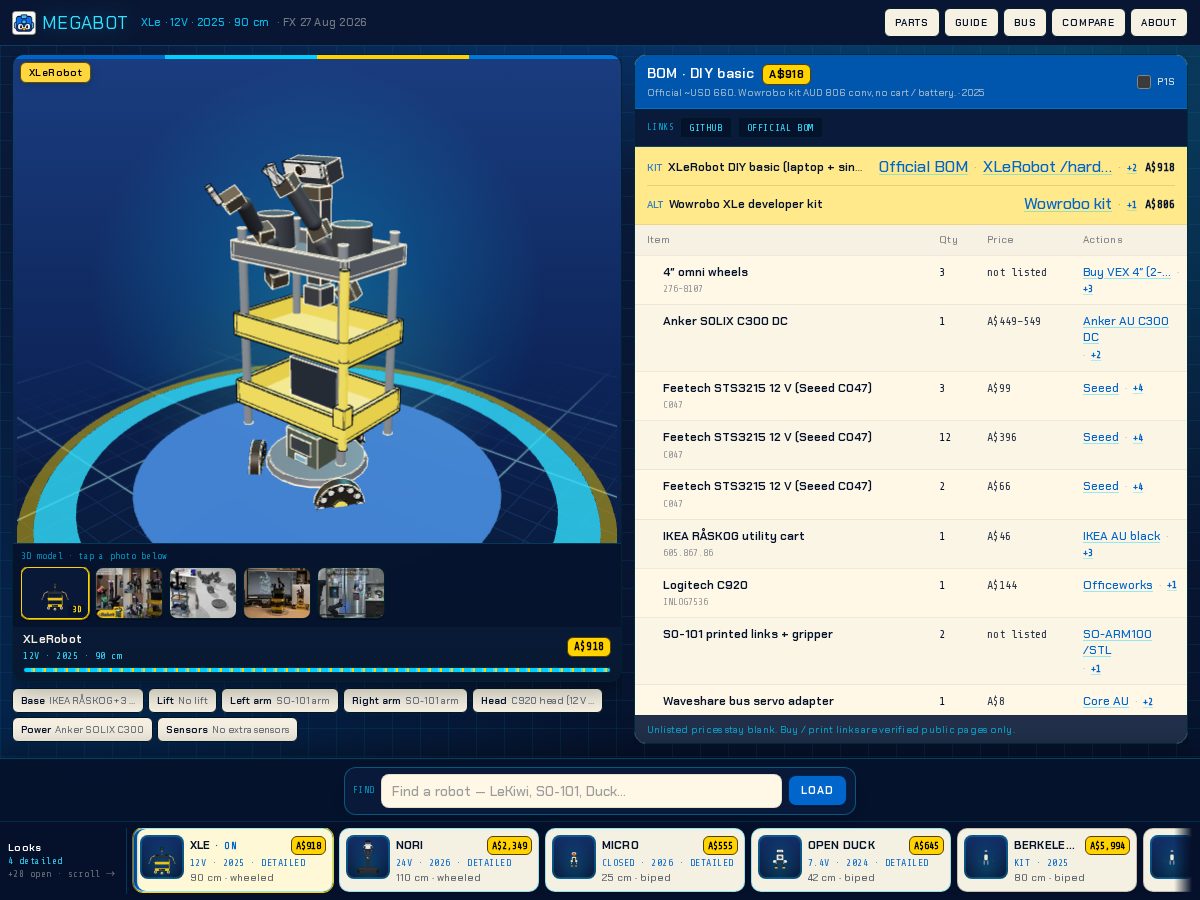Open the BUS tab
The width and height of the screenshot is (1200, 900).
pos(1025,23)
